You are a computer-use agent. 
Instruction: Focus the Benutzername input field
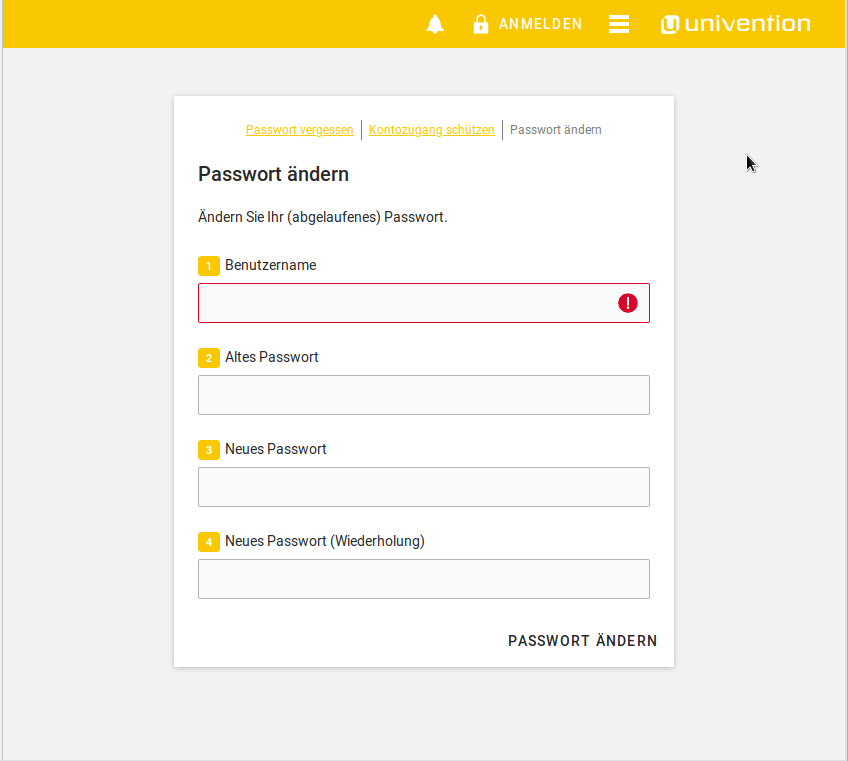point(405,303)
